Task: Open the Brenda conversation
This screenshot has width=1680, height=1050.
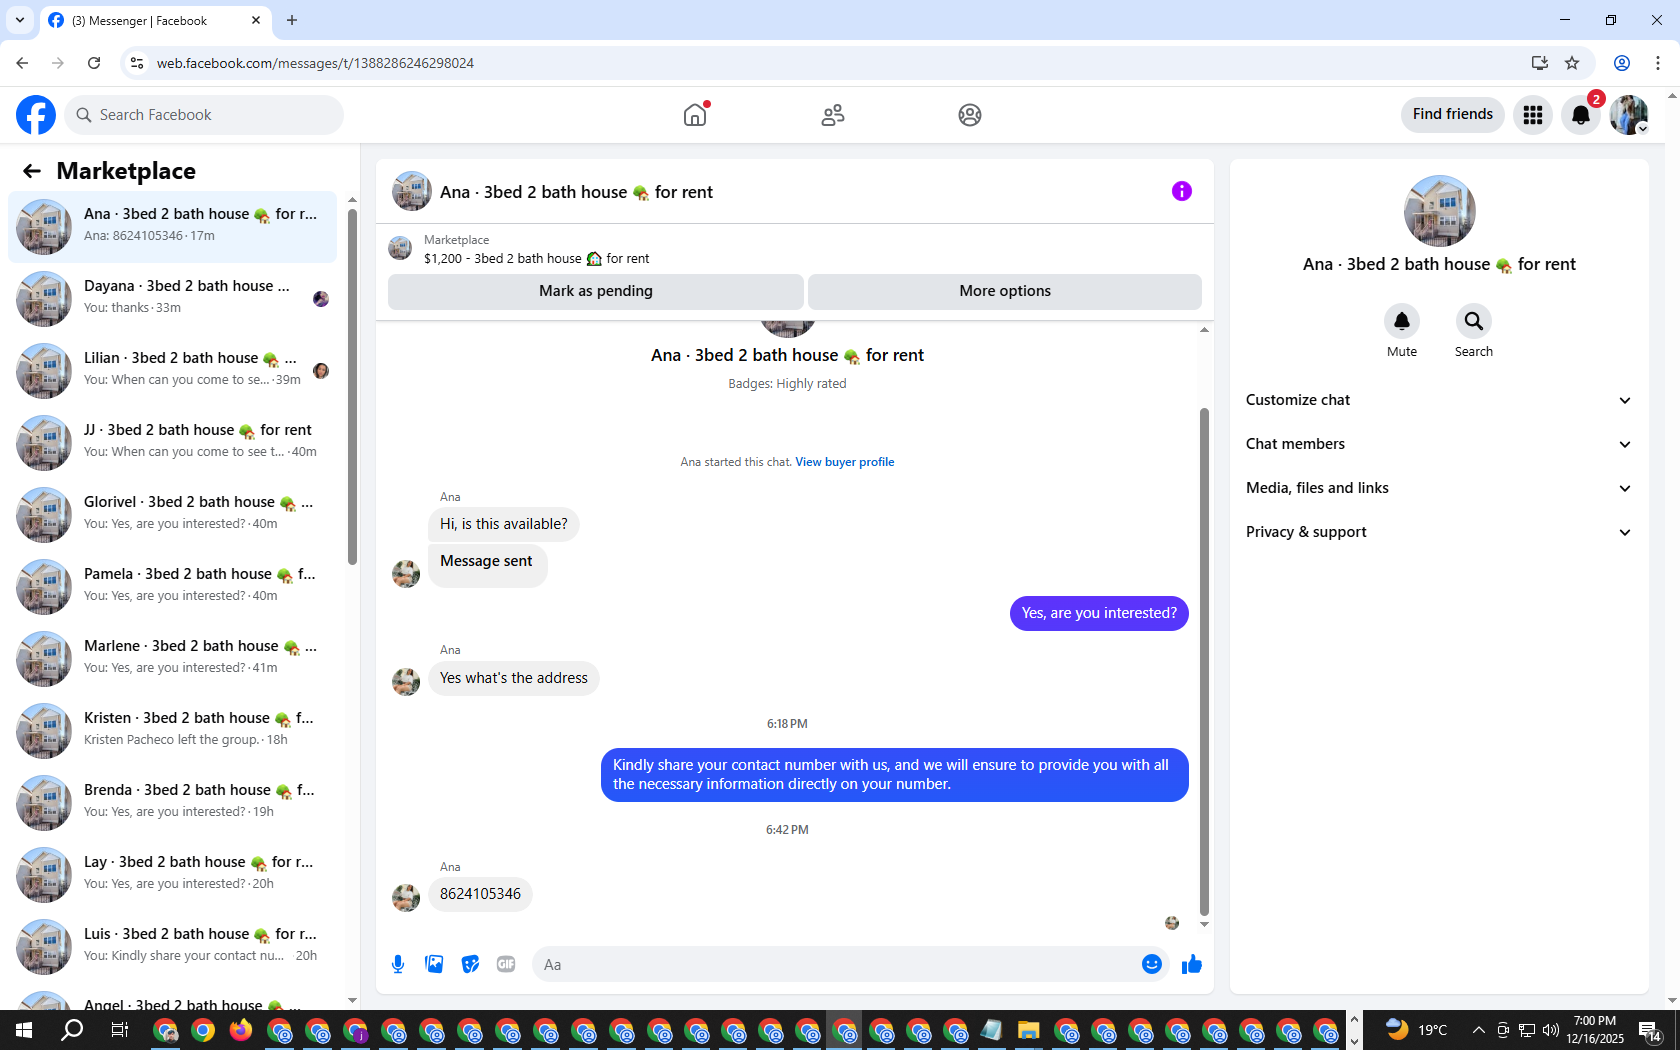Action: click(172, 802)
